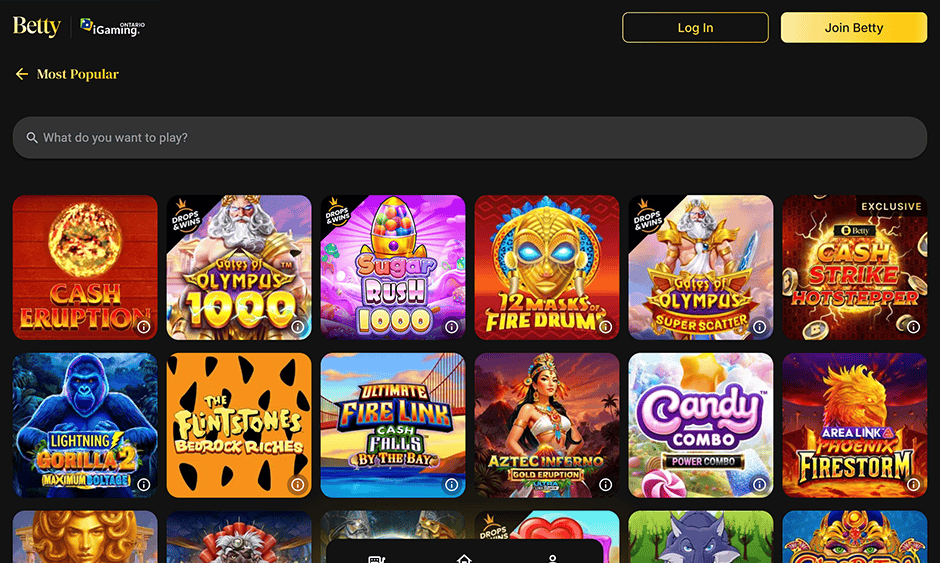Show info for Gates of Olympus 1000
The width and height of the screenshot is (940, 563).
pyautogui.click(x=297, y=327)
